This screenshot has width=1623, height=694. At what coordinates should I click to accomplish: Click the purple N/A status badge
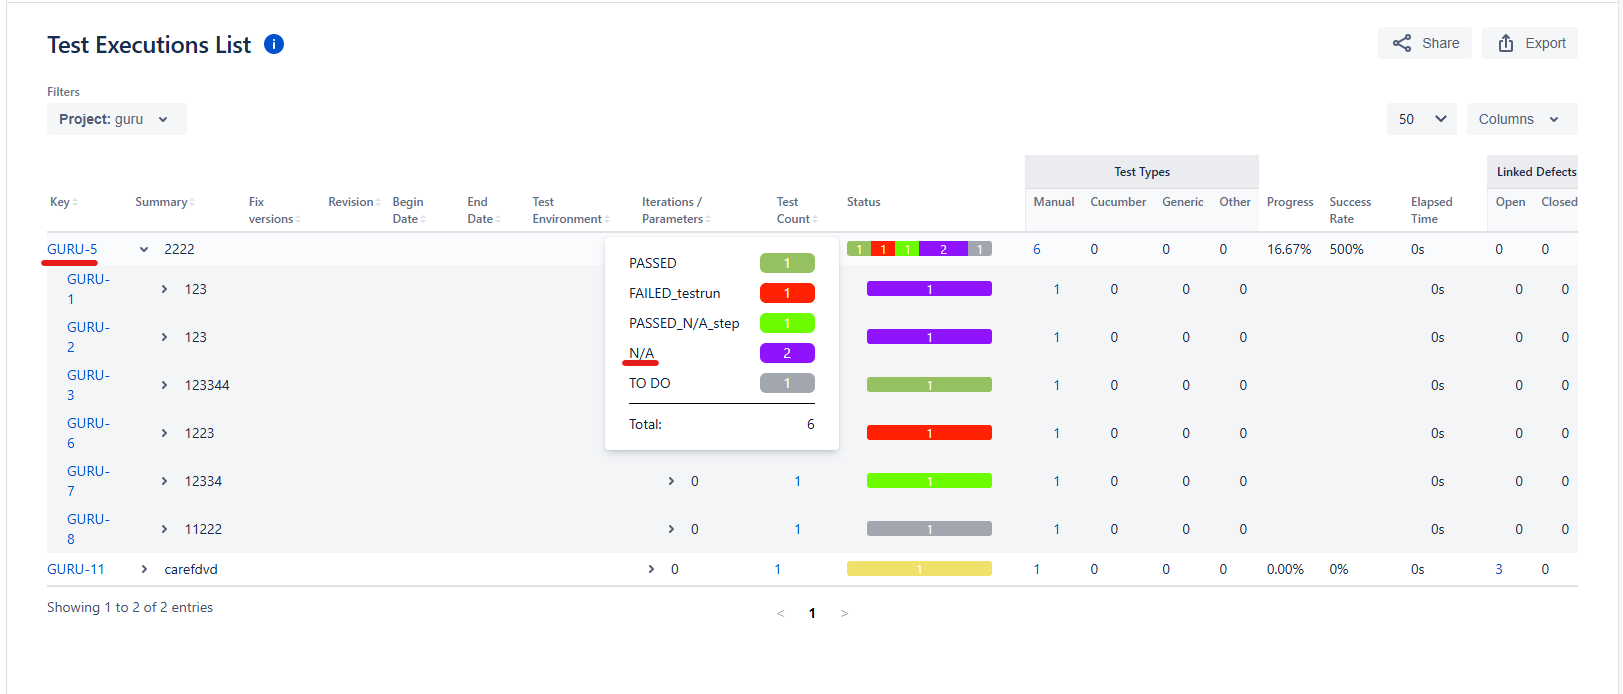787,353
